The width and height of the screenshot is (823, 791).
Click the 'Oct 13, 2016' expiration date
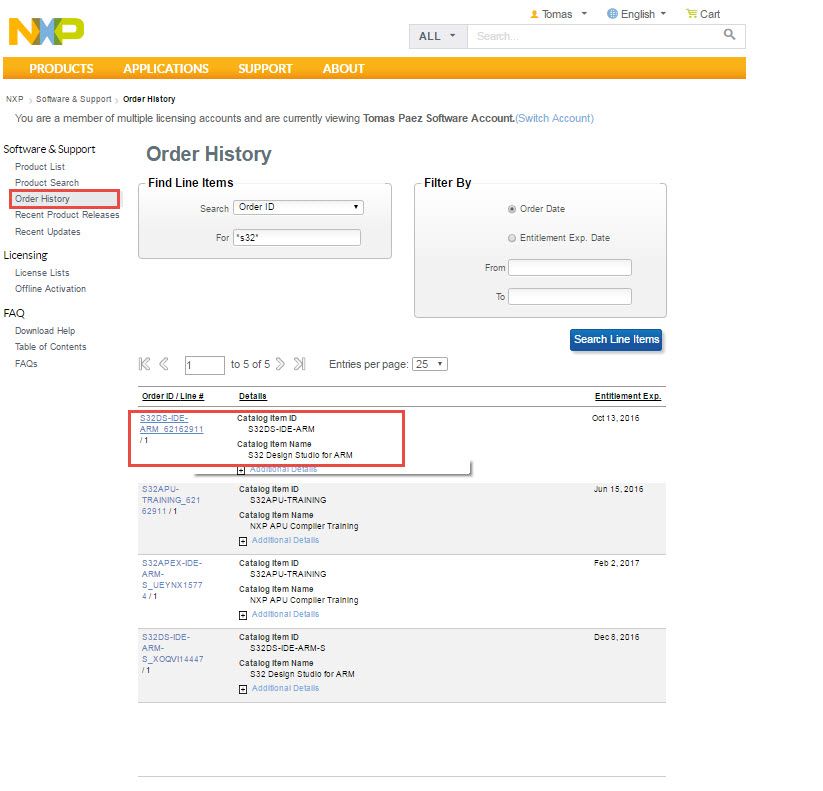point(615,418)
